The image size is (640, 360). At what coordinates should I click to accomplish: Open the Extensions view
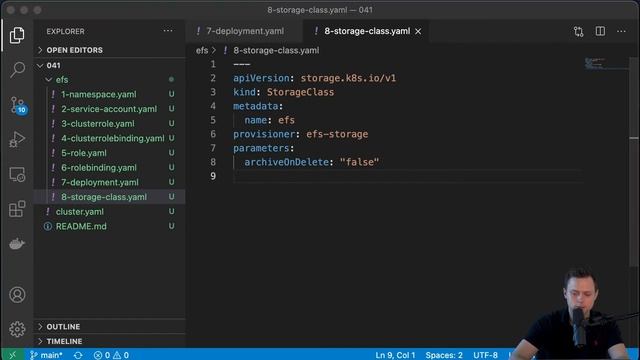pos(17,209)
